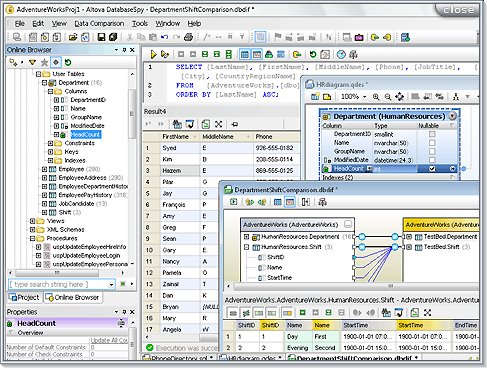Click the fit-to-window arrows icon in HRdiagram
Screen dimensions: 487x368
tap(399, 97)
